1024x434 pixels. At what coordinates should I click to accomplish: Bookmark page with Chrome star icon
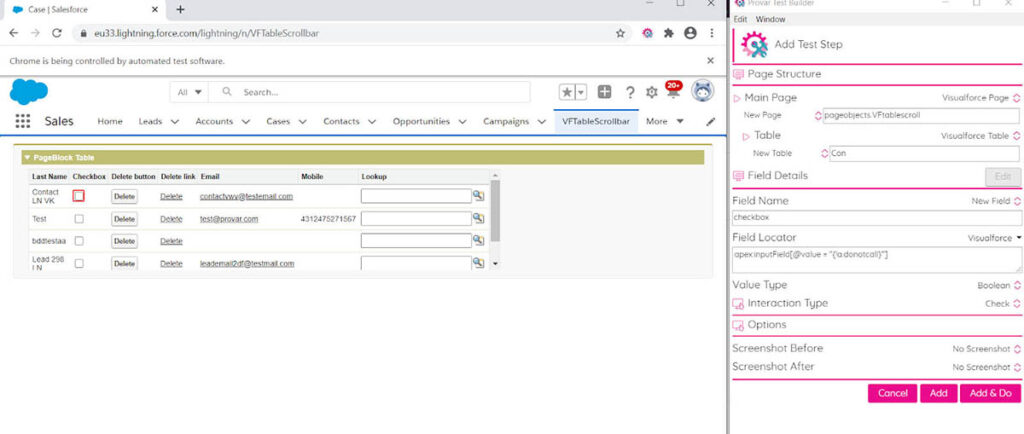click(620, 33)
